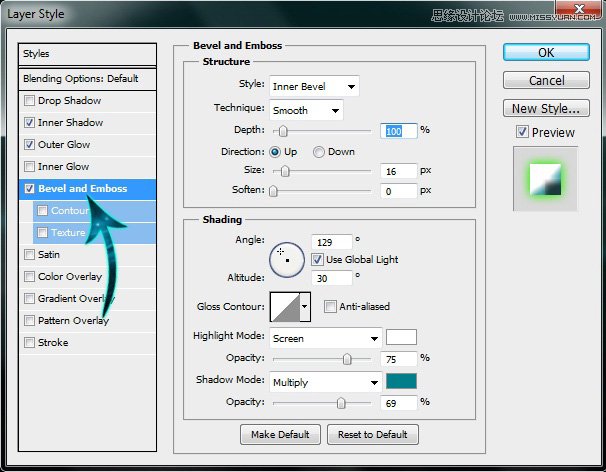The image size is (606, 472).
Task: Enable the Drop Shadow checkbox
Action: tap(29, 101)
